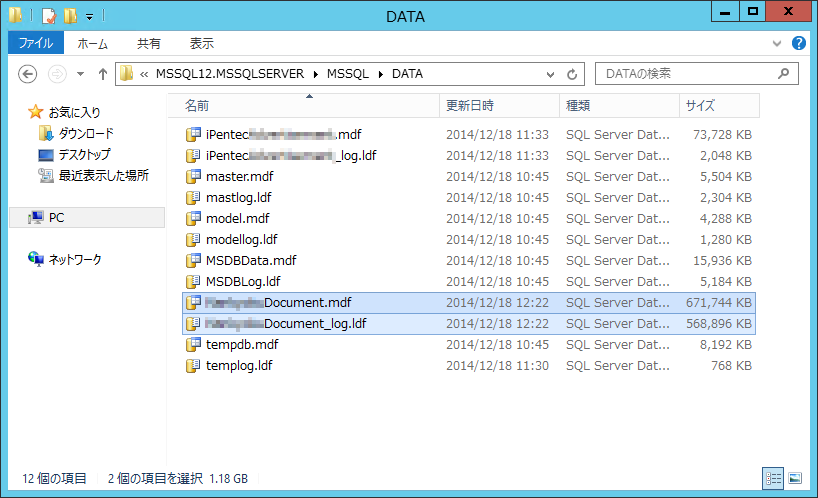The height and width of the screenshot is (498, 818).
Task: Click in the DATAの検索 search box
Action: [x=697, y=74]
